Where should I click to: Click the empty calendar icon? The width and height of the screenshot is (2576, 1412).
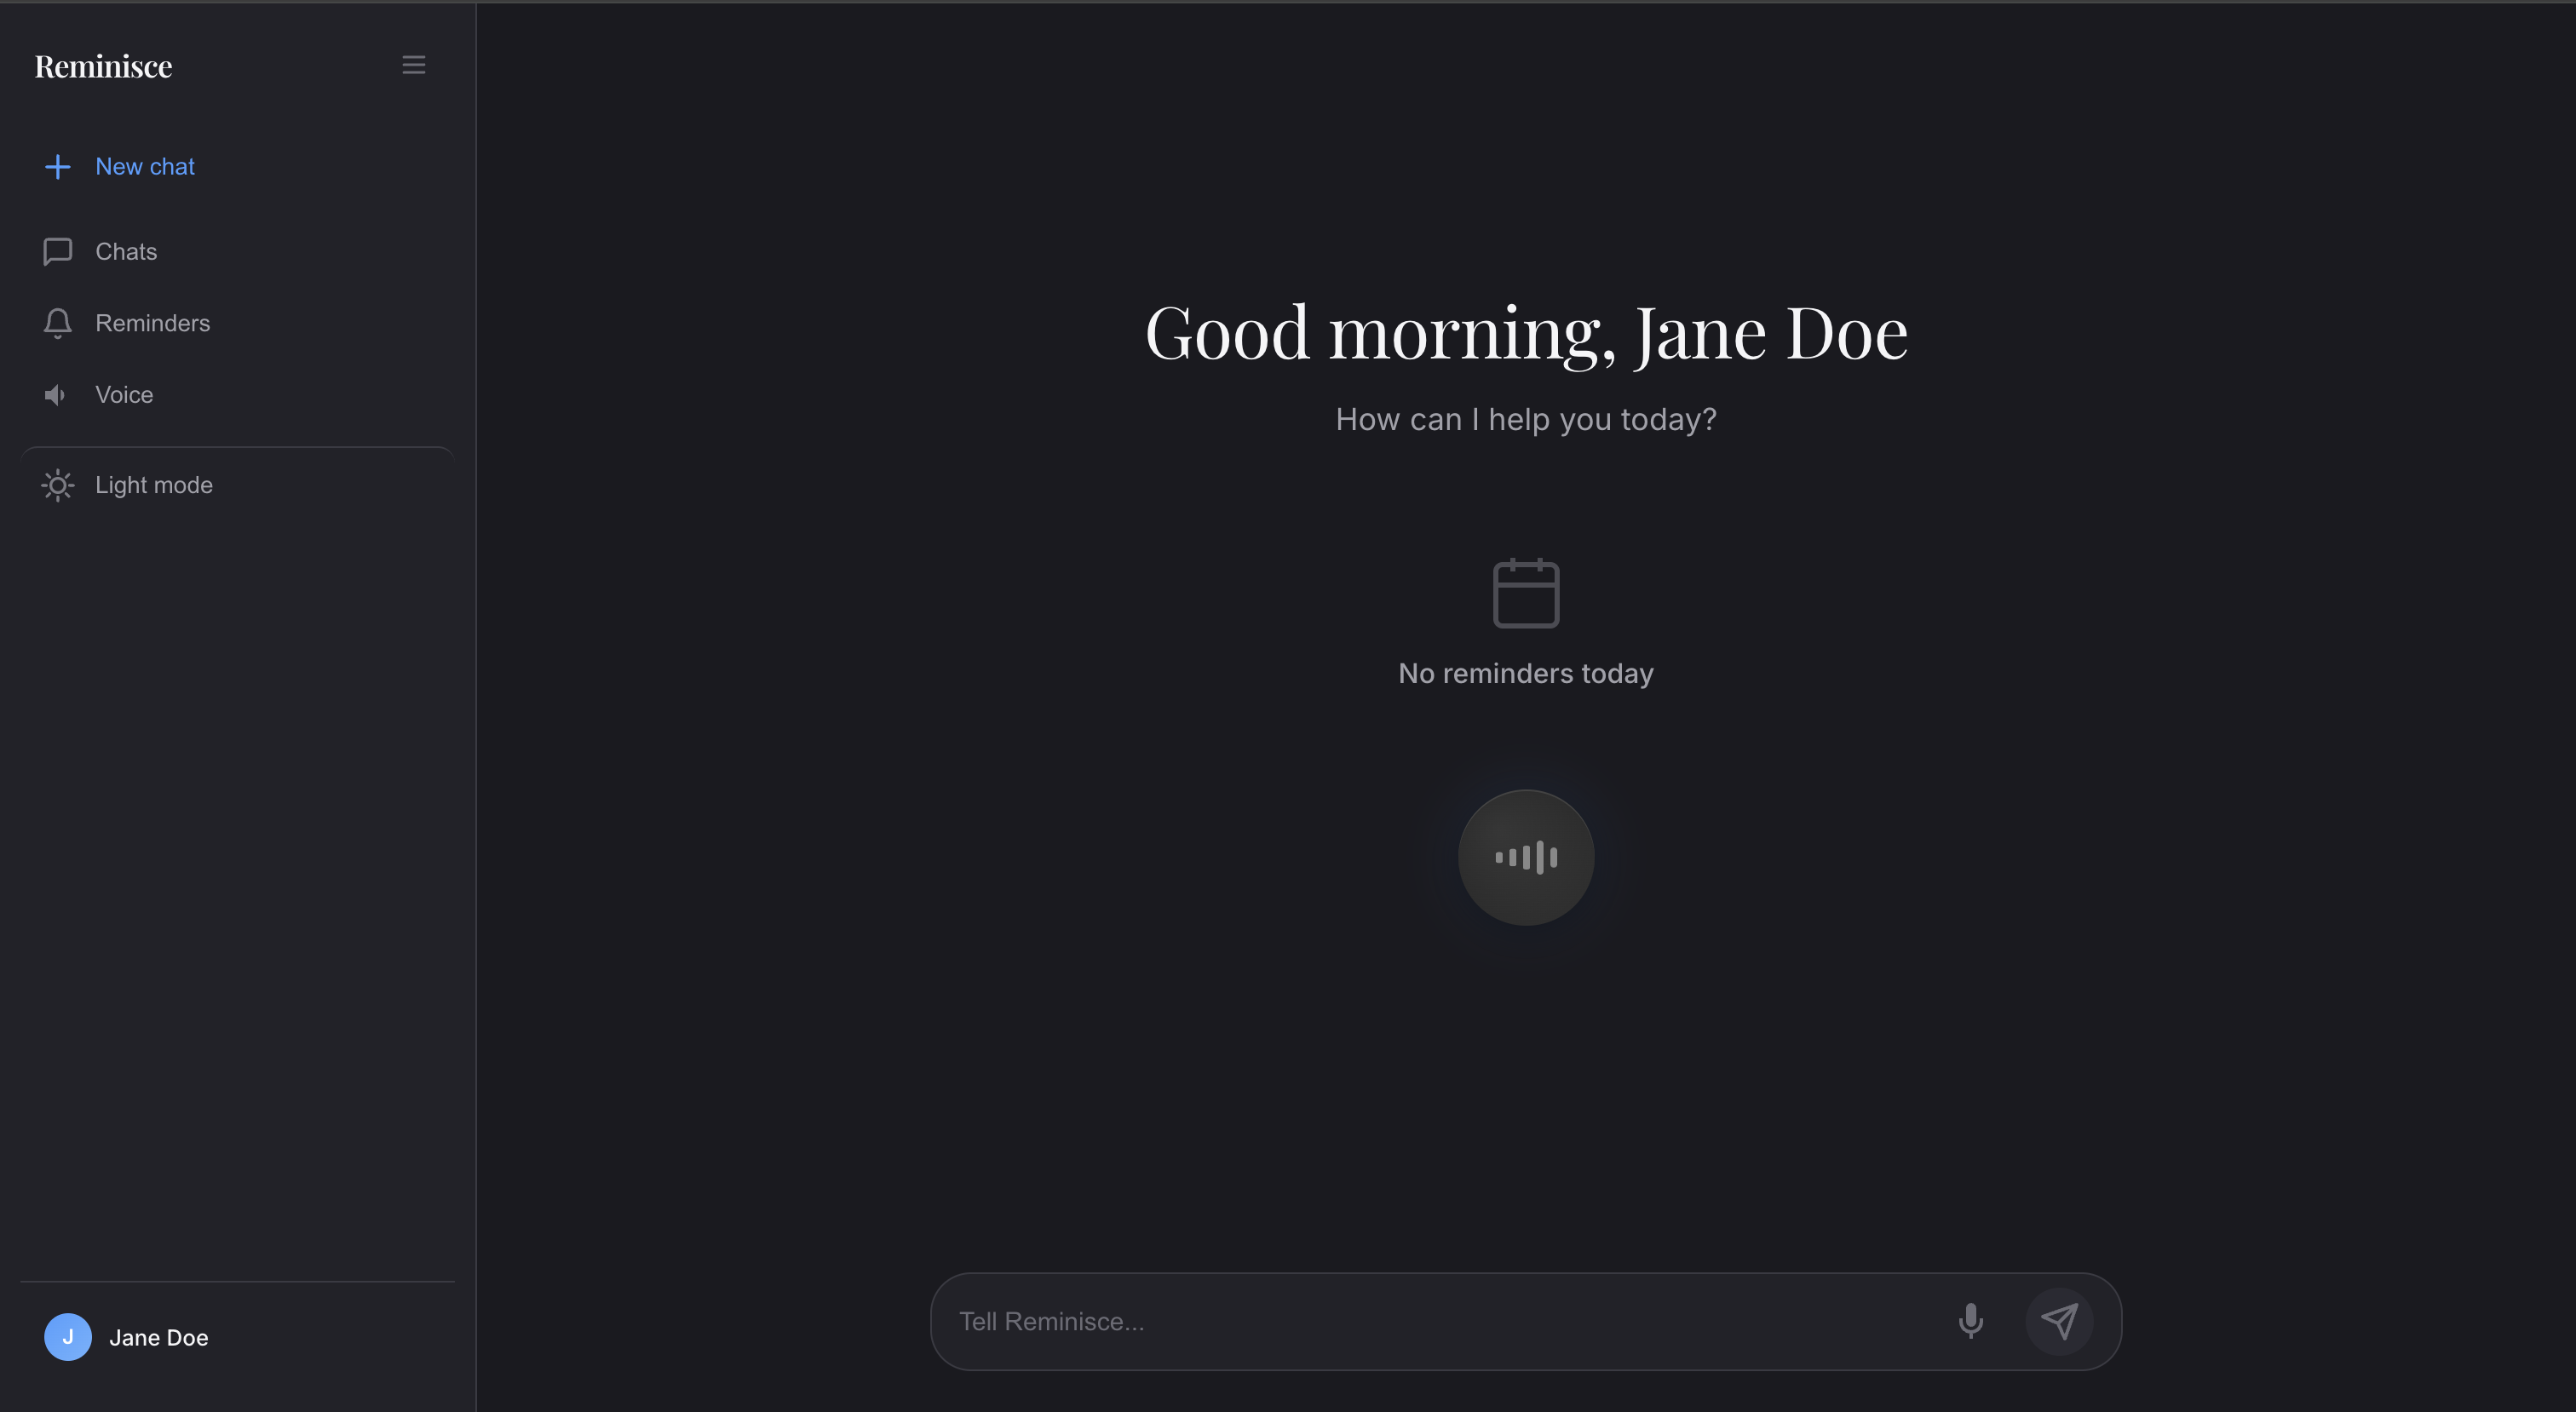[1525, 593]
